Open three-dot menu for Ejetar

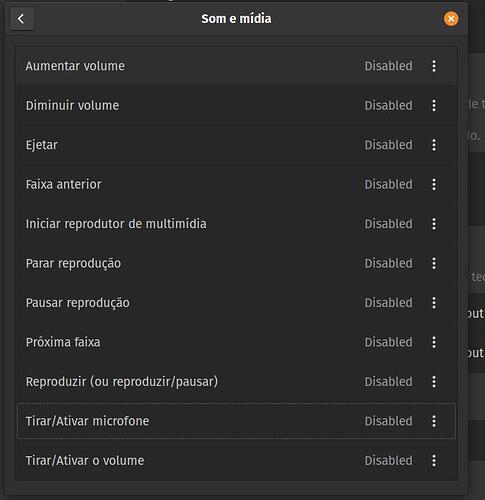point(434,145)
